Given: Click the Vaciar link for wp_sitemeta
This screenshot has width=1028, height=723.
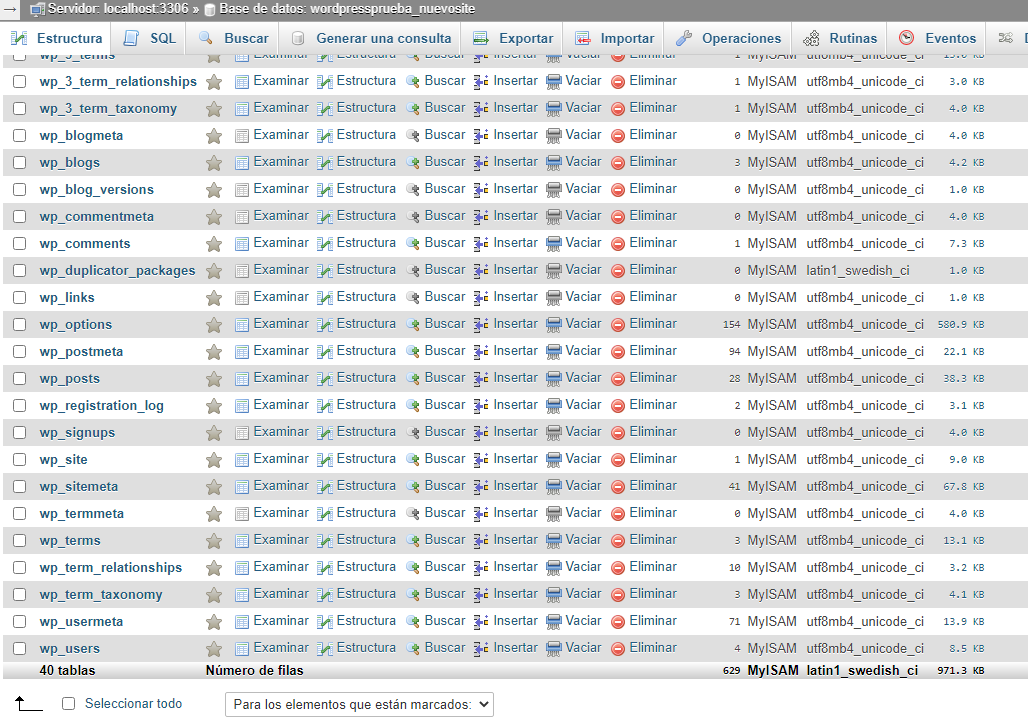Looking at the screenshot, I should 583,486.
